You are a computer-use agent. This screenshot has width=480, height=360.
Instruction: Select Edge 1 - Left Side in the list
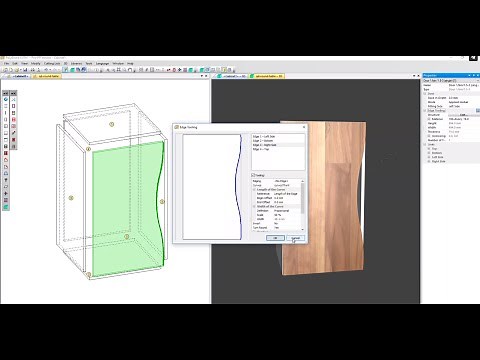[x=278, y=136]
